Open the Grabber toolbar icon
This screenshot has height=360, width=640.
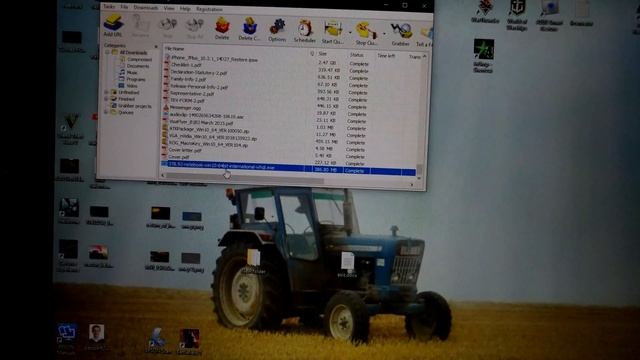pos(400,34)
